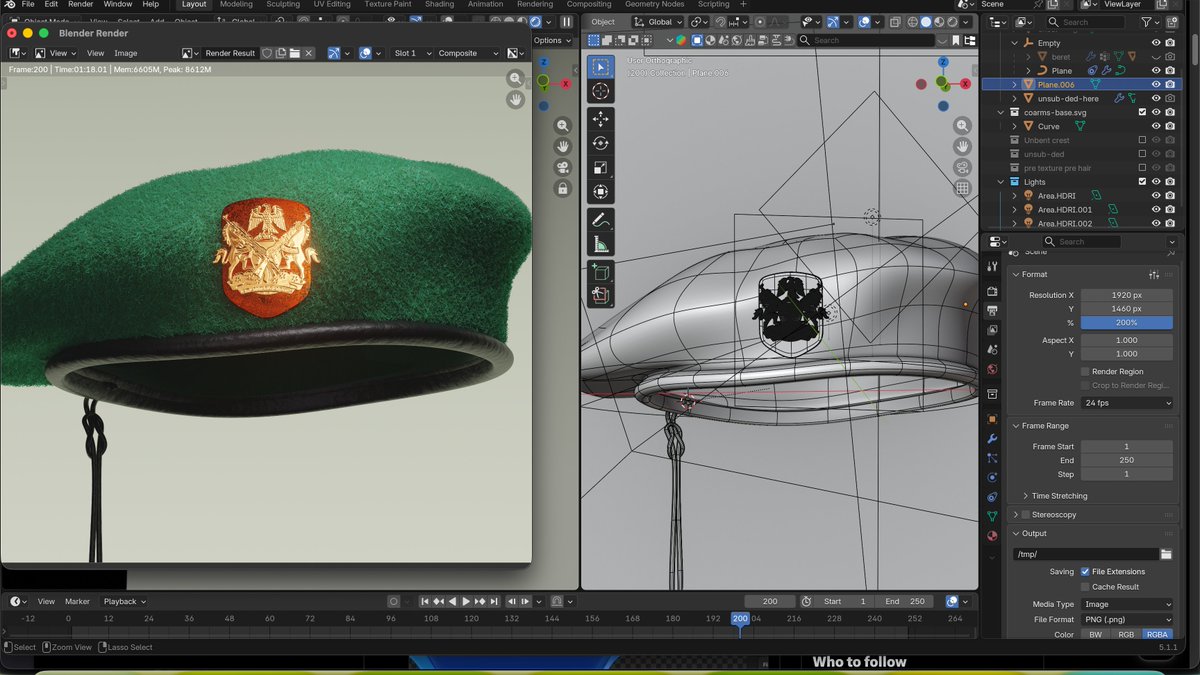The width and height of the screenshot is (1200, 675).
Task: Select the Add Cube tool
Action: click(600, 271)
